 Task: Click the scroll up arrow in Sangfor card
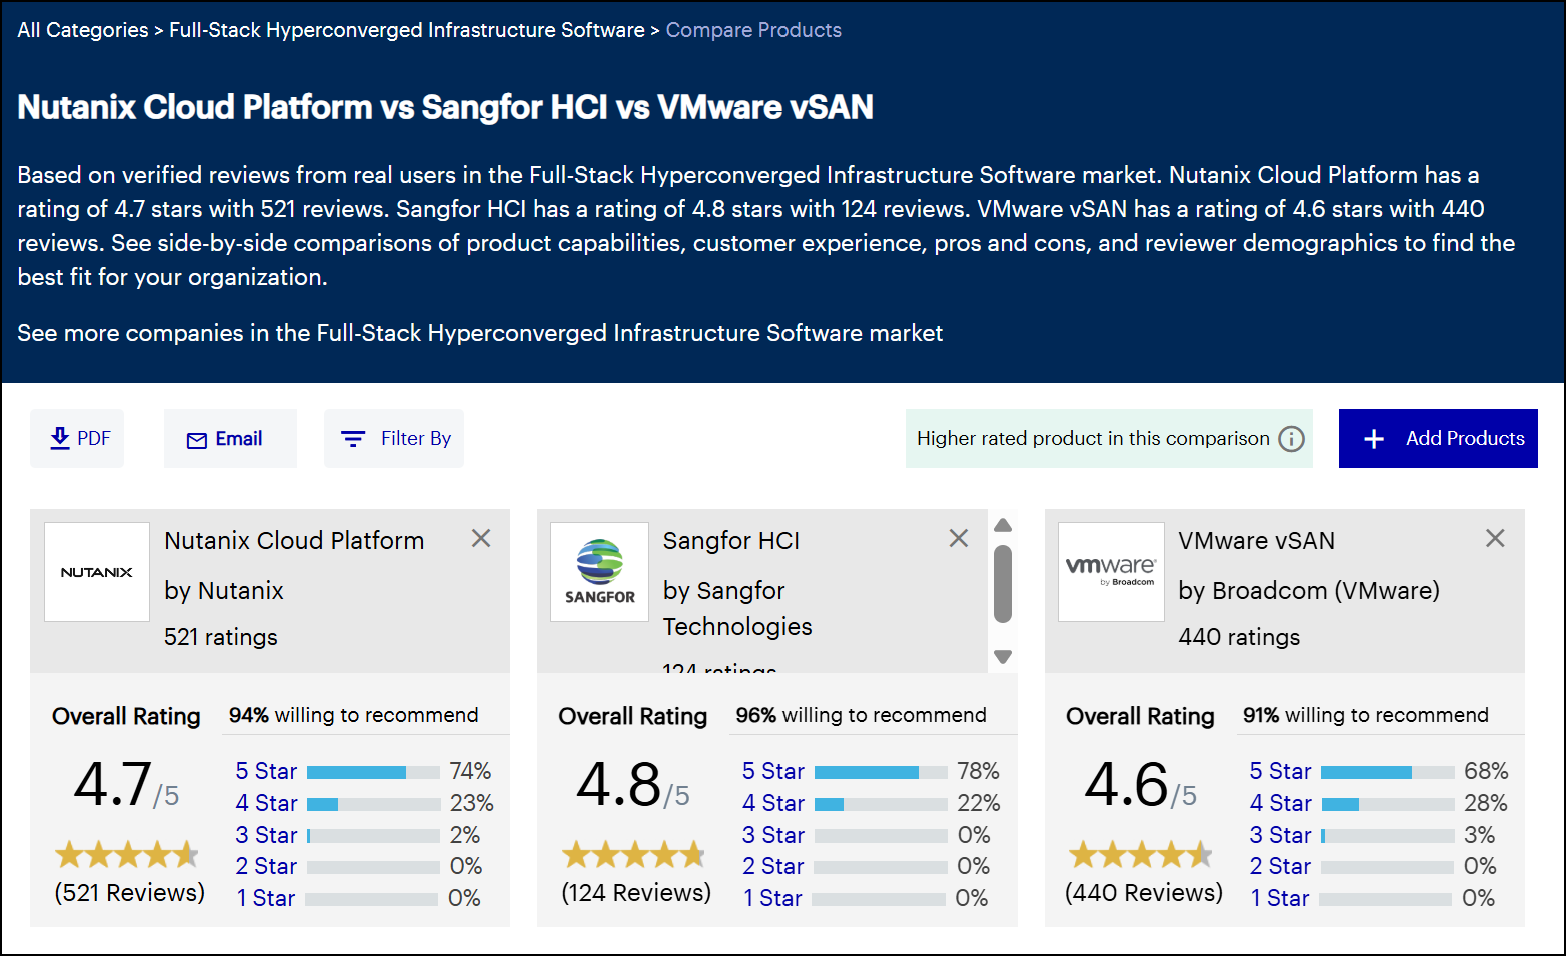pyautogui.click(x=1003, y=525)
